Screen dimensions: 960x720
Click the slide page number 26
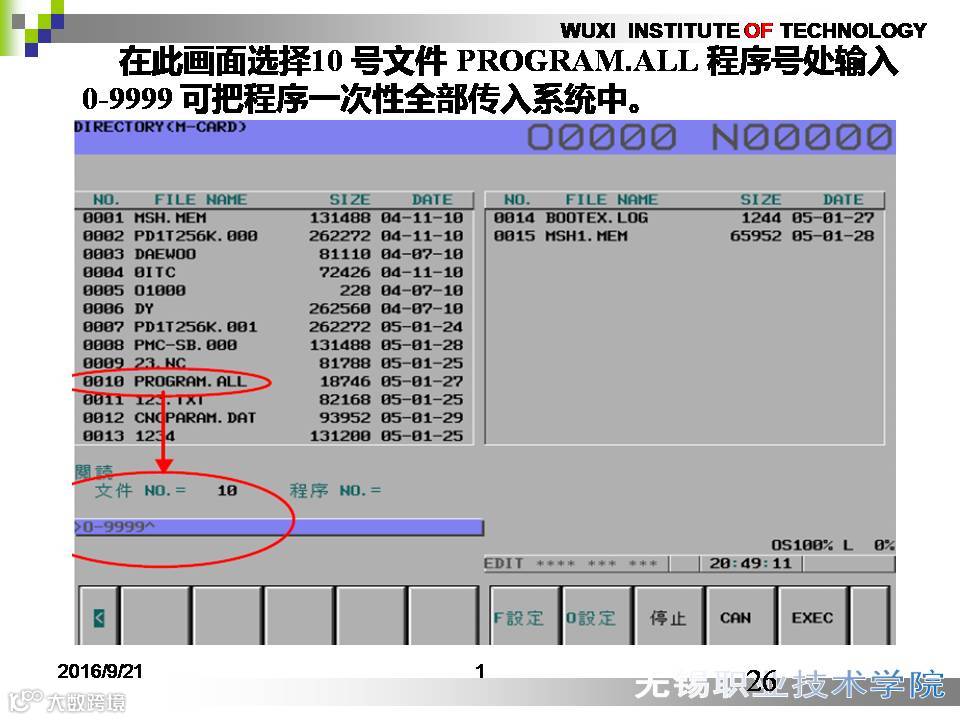761,680
